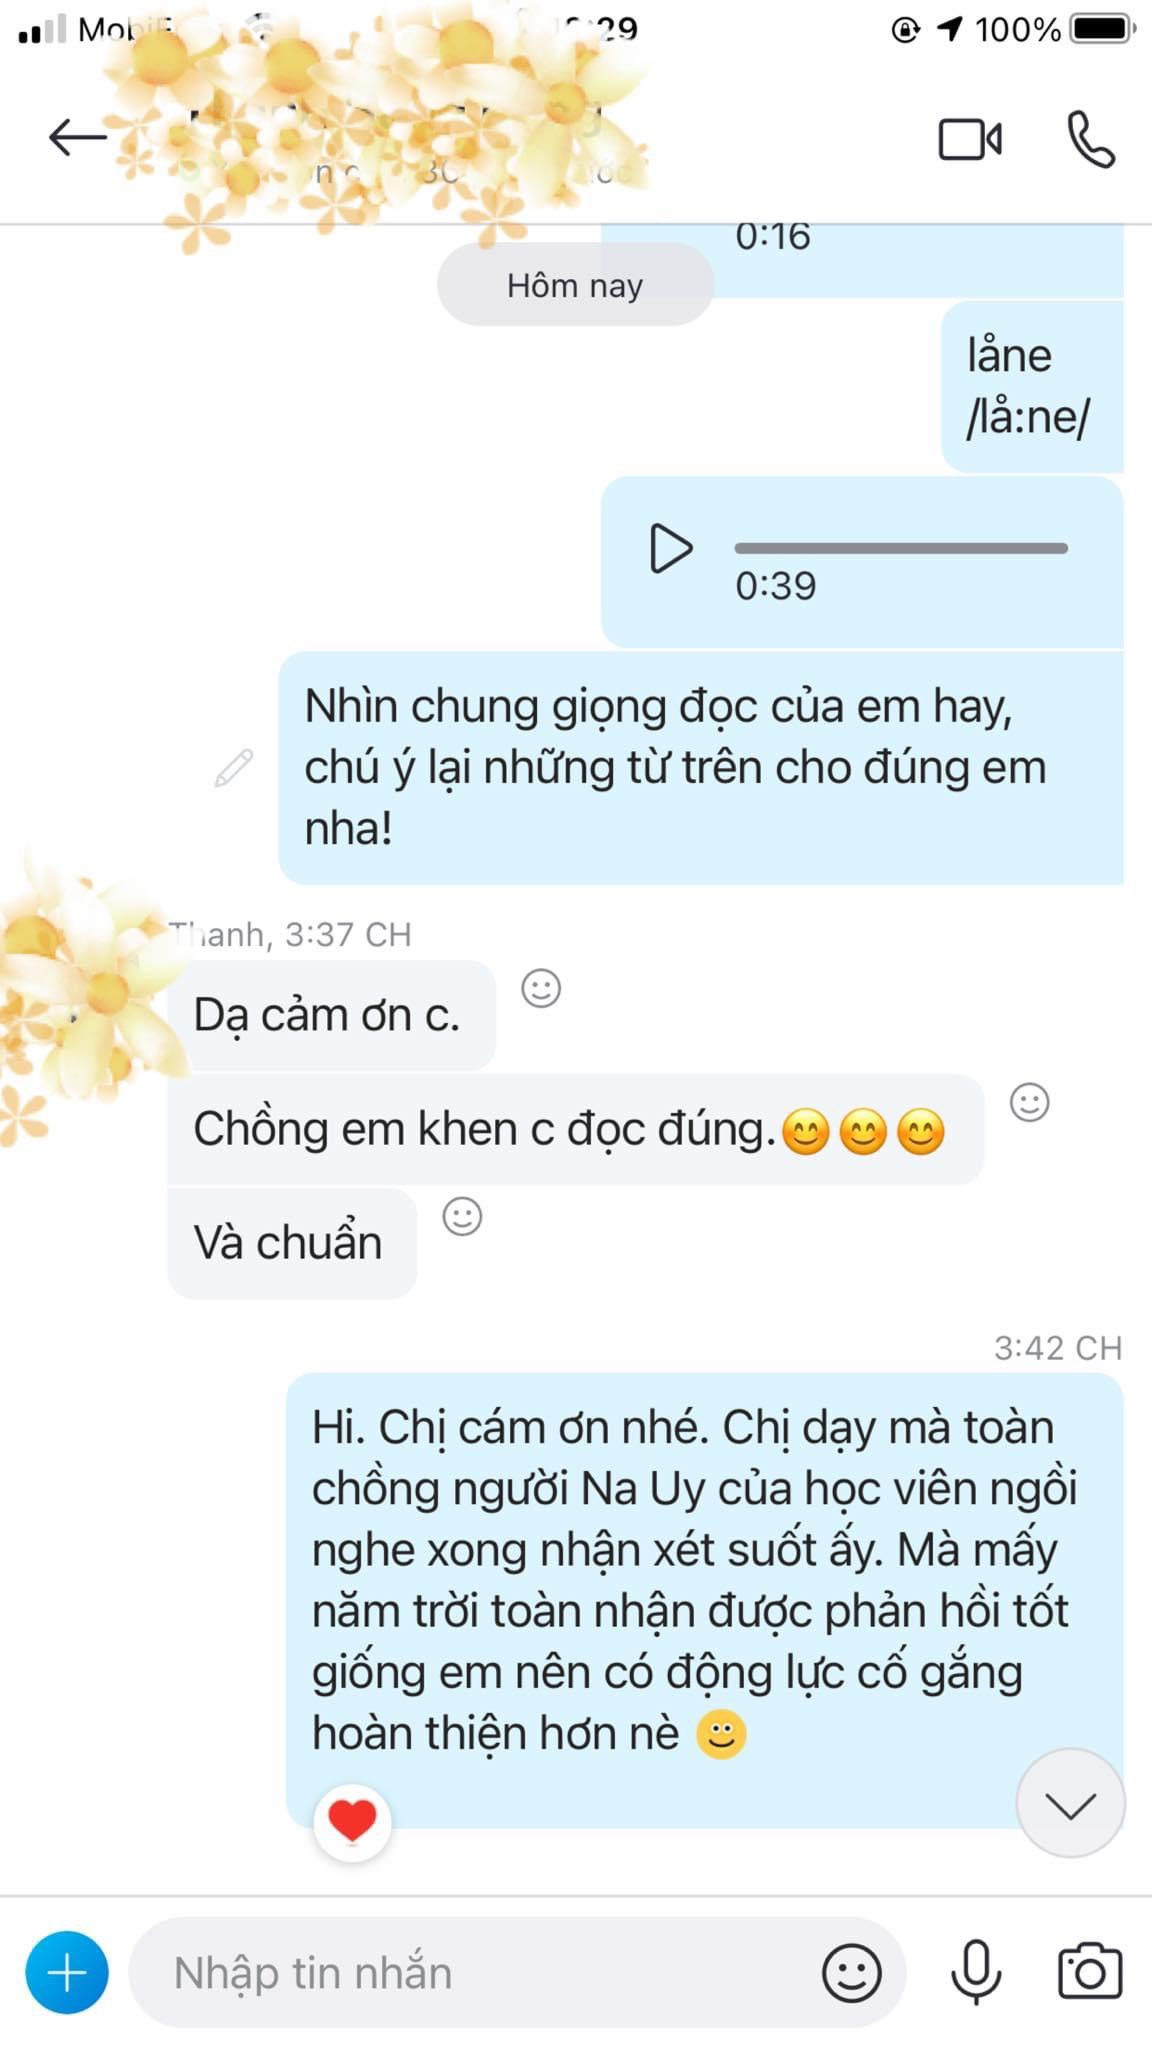Open the blue plus attachment menu

pyautogui.click(x=67, y=1972)
